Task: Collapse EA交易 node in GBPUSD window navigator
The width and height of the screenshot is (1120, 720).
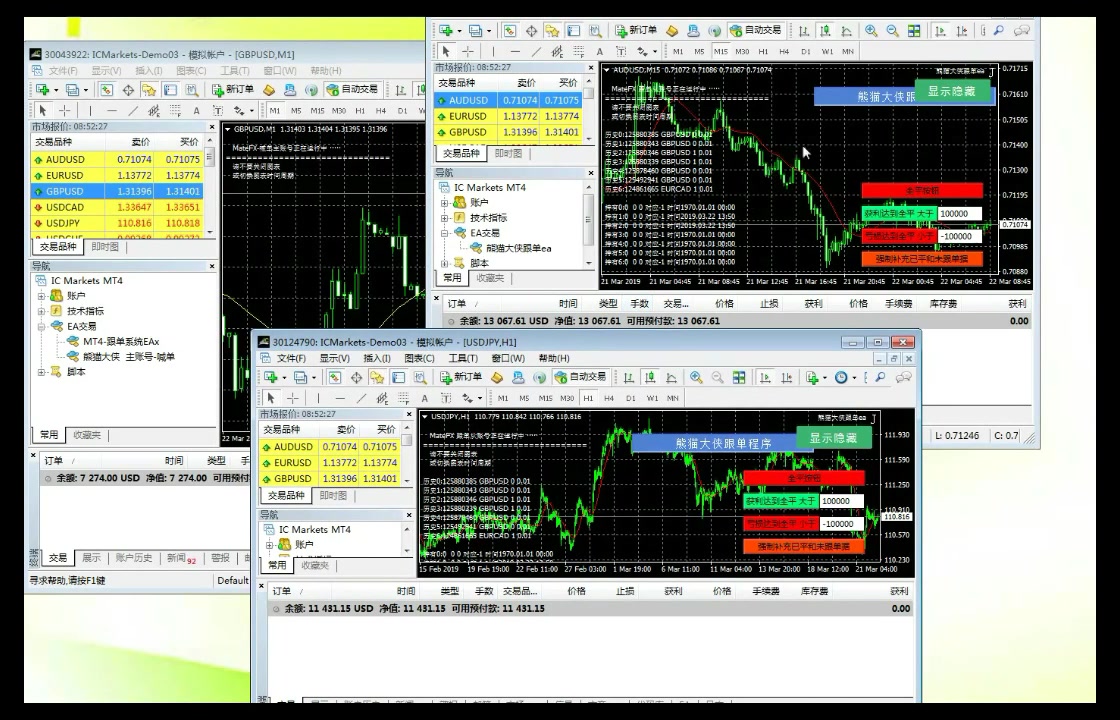Action: point(41,326)
